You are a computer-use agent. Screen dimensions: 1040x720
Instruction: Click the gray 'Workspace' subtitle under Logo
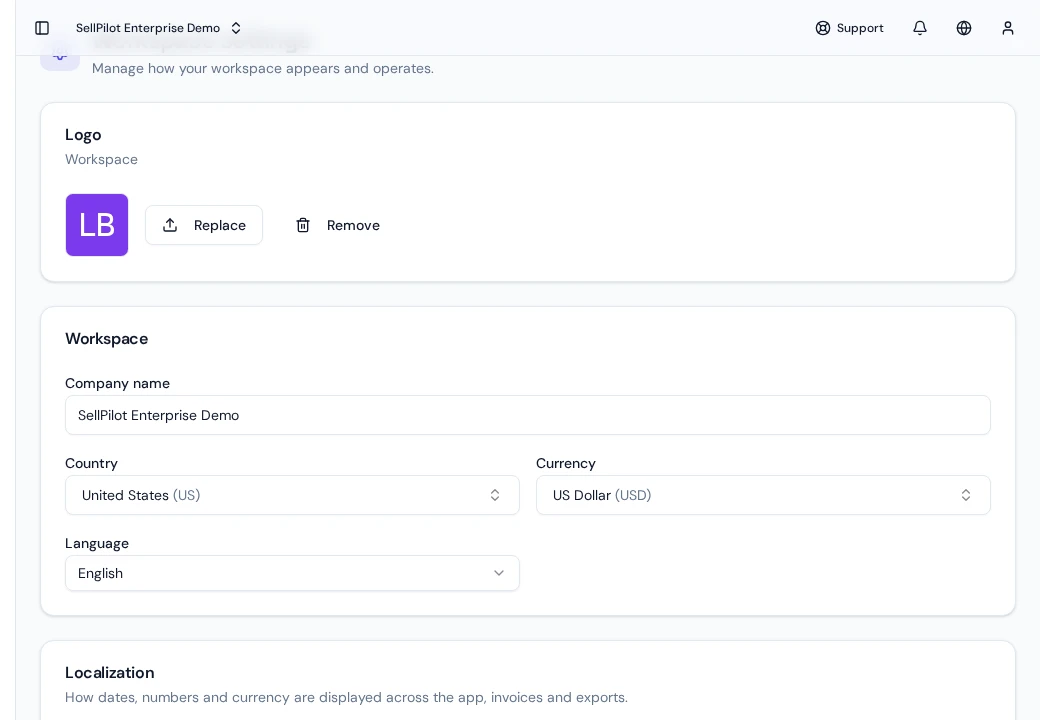point(101,160)
